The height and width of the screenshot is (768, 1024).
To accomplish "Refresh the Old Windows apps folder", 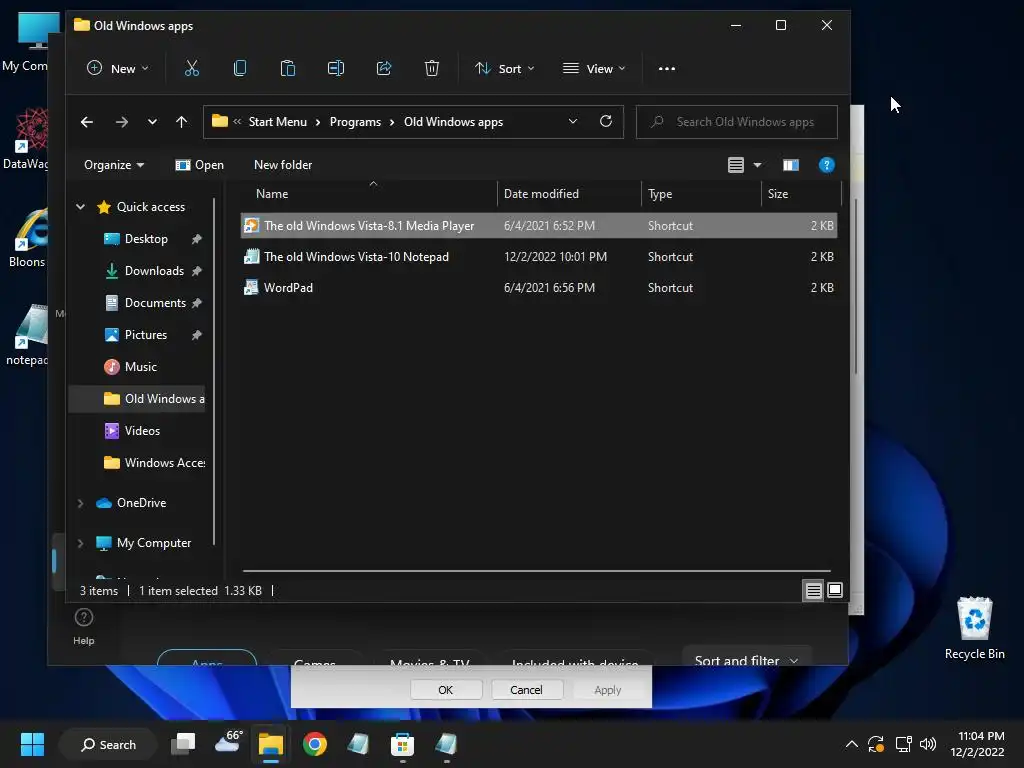I will [606, 121].
